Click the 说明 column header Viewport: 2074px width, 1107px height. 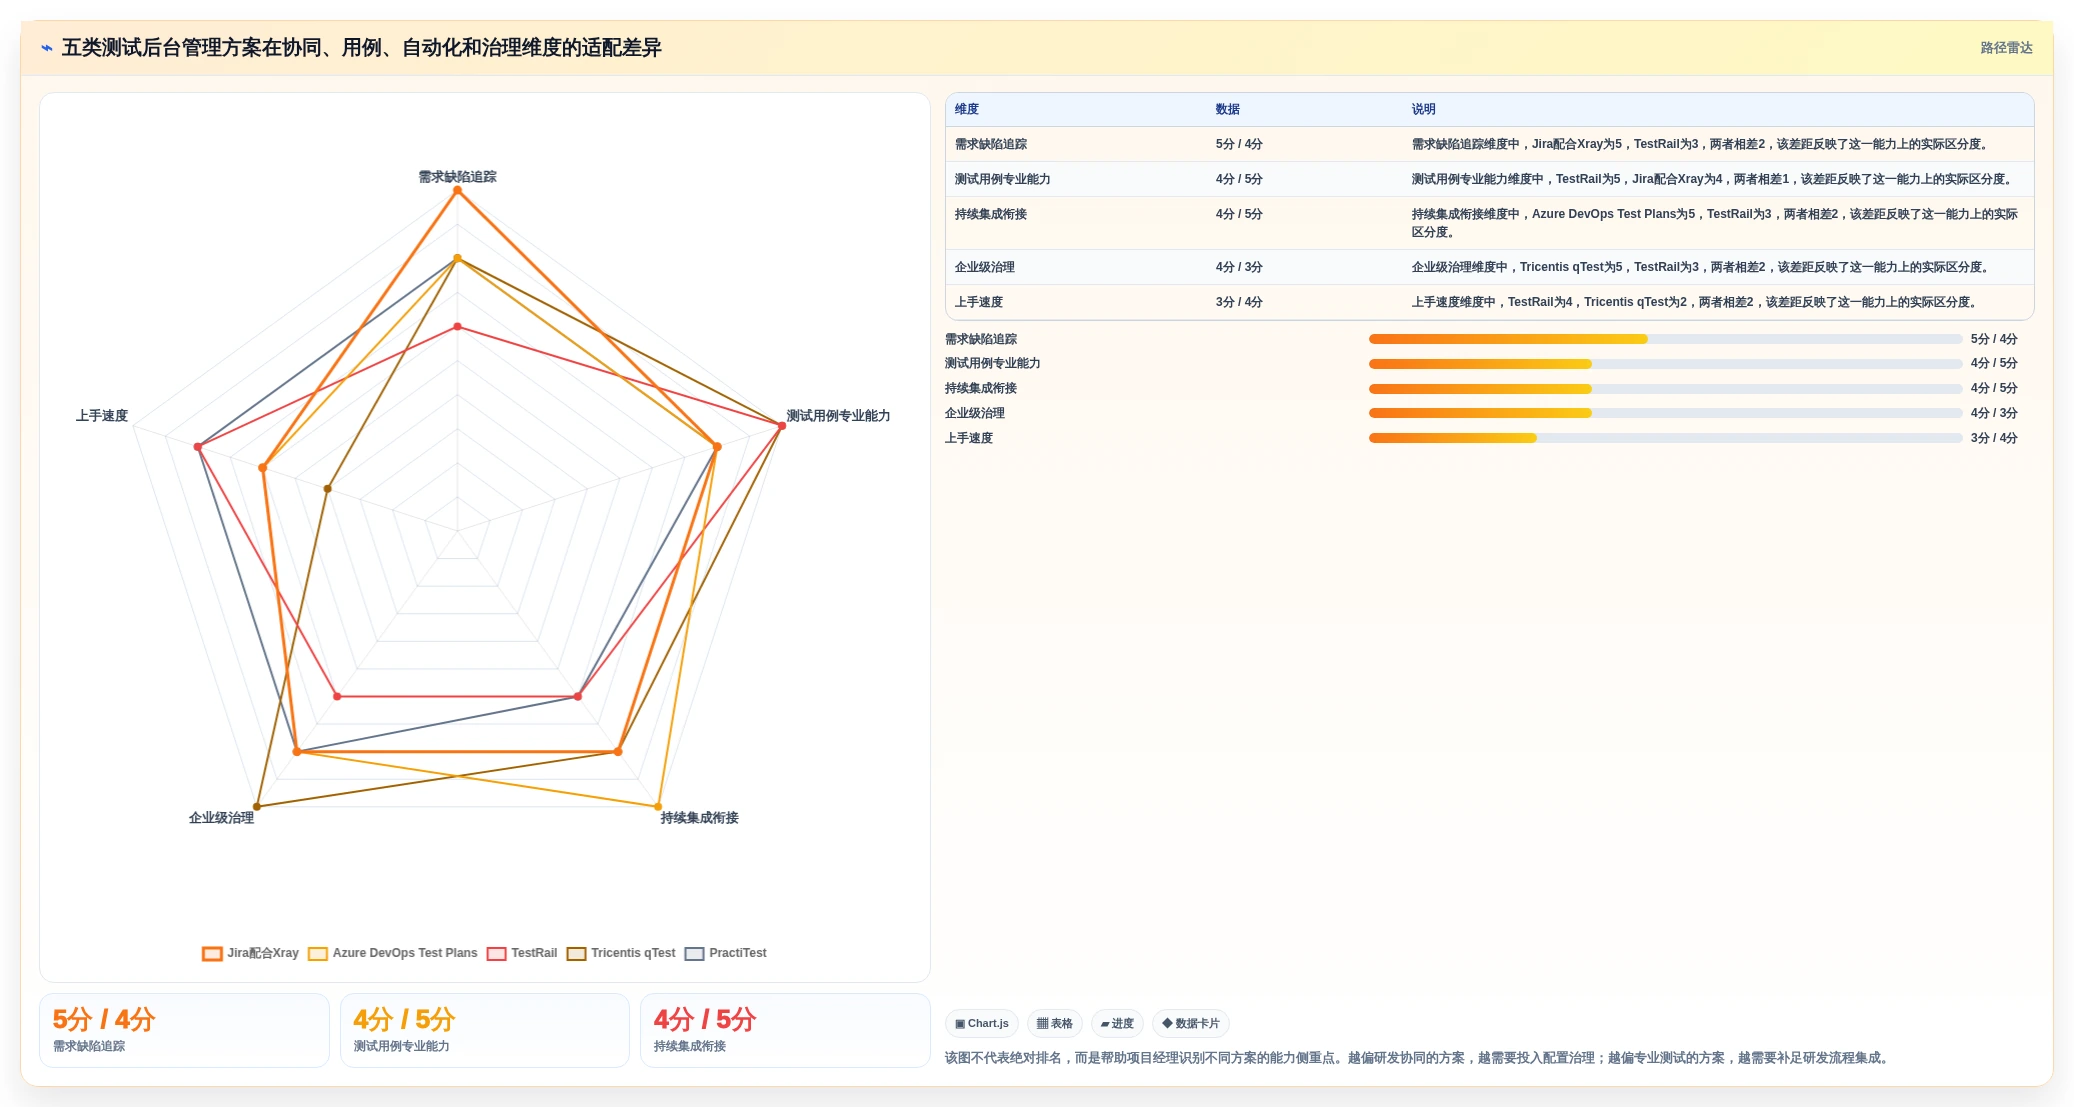[x=1424, y=109]
